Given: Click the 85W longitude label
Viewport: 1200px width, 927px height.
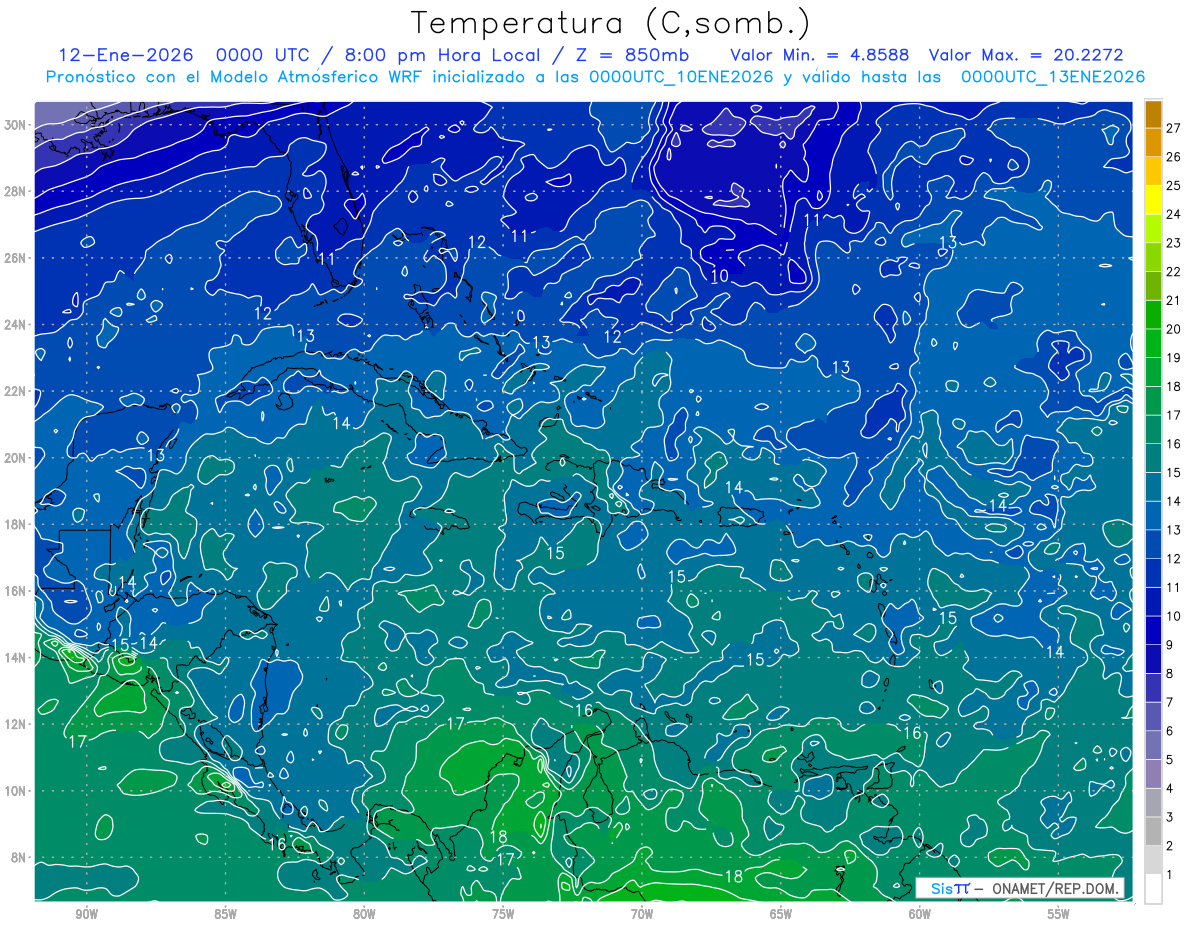Looking at the screenshot, I should pyautogui.click(x=225, y=913).
